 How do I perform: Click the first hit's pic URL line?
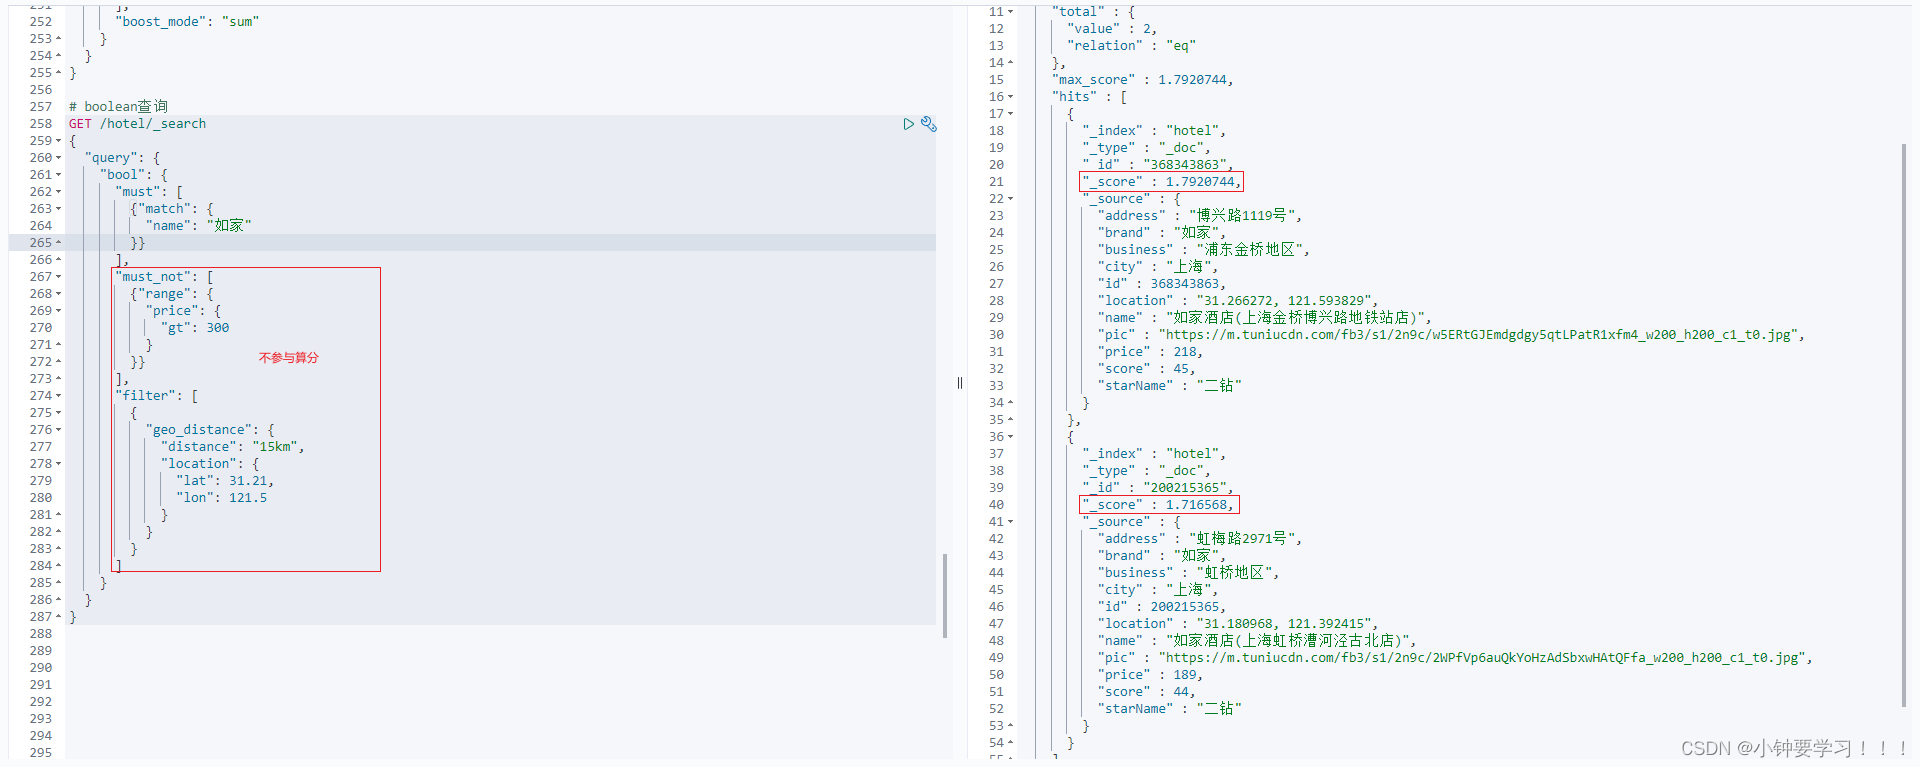1451,335
